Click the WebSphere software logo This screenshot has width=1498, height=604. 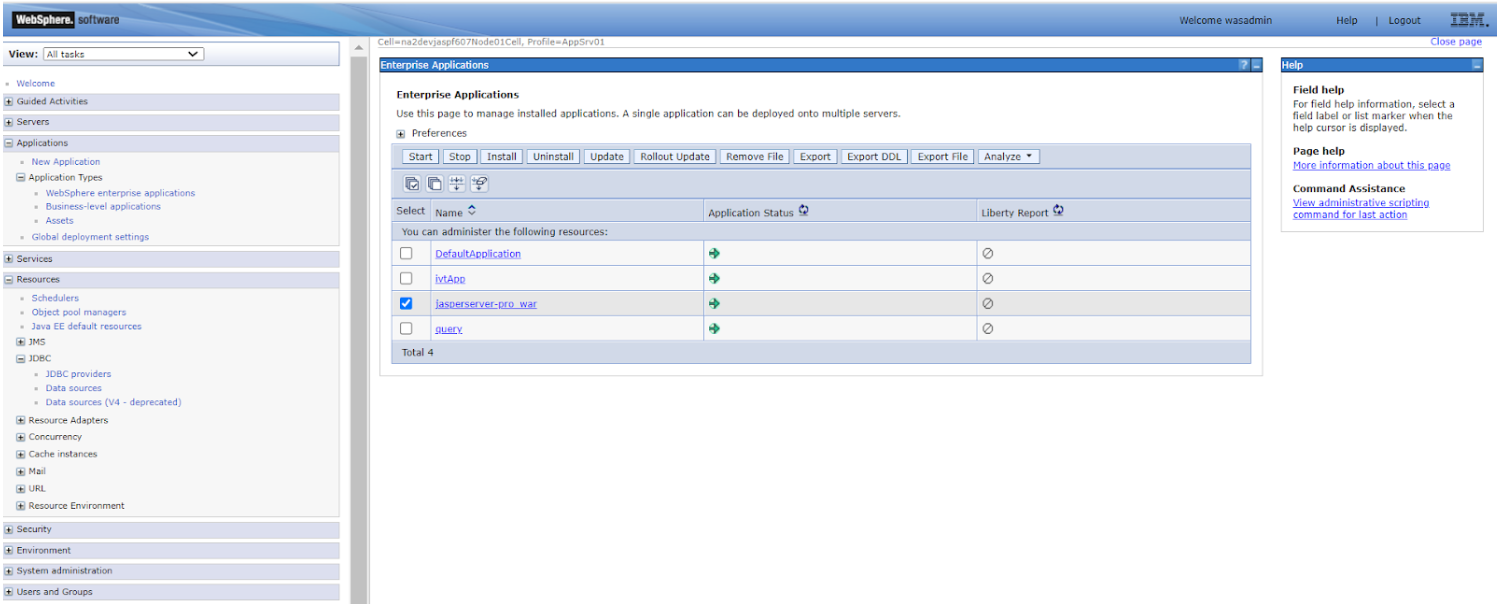click(66, 20)
